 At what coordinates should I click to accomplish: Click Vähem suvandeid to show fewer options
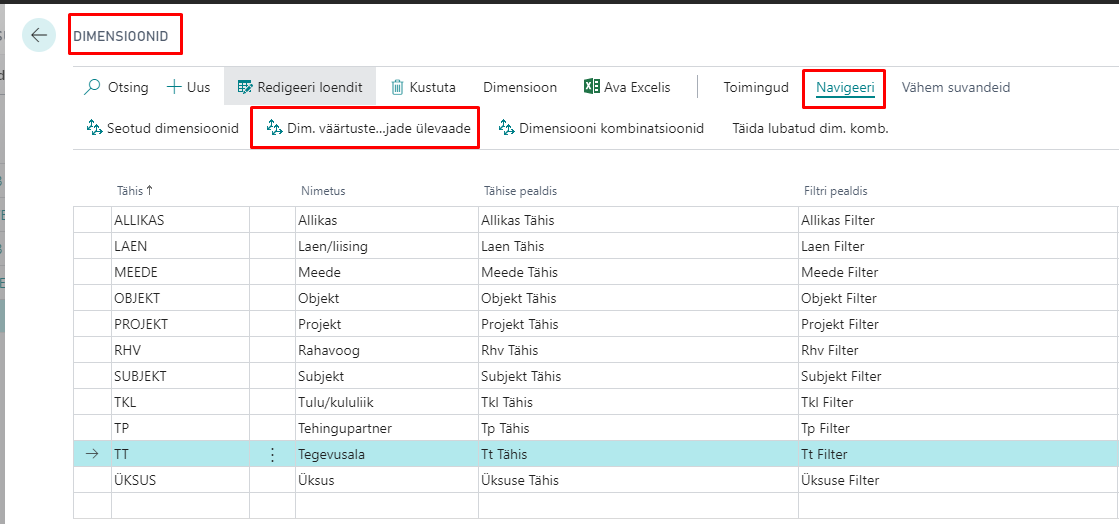[955, 88]
